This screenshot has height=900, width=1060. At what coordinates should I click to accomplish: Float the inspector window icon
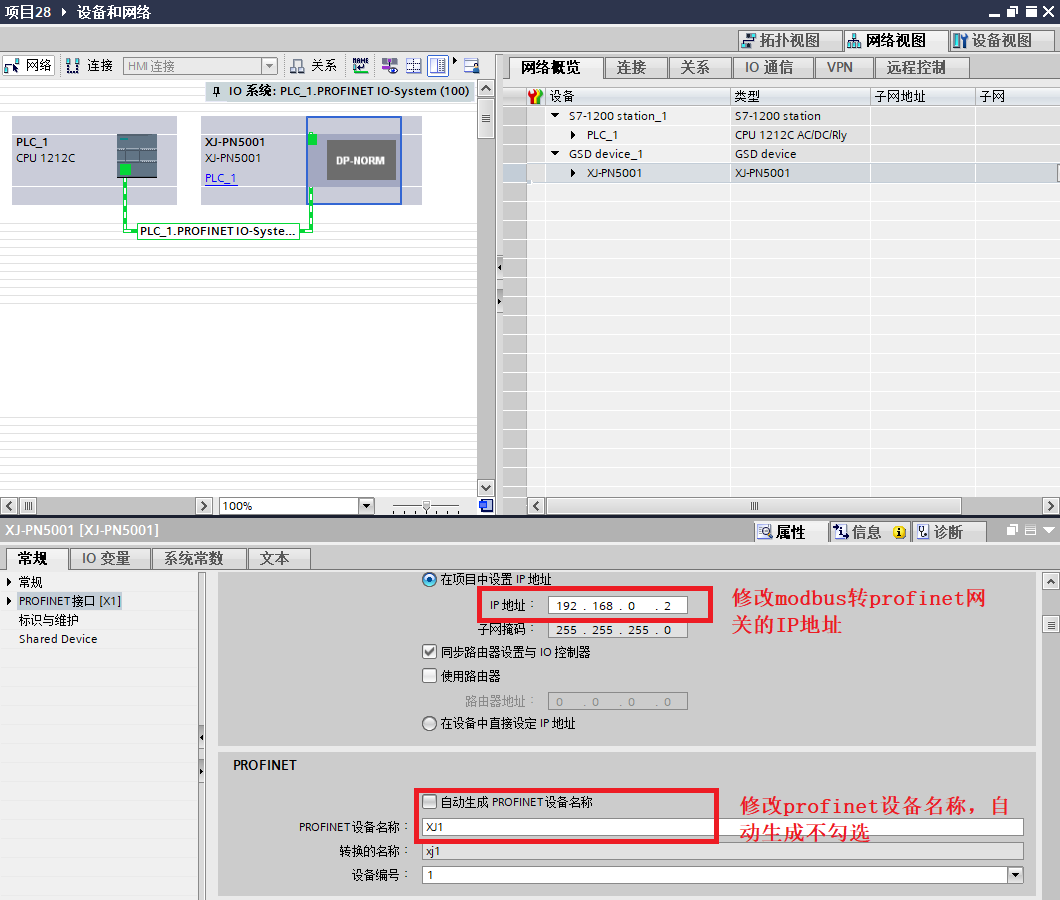pos(1012,530)
